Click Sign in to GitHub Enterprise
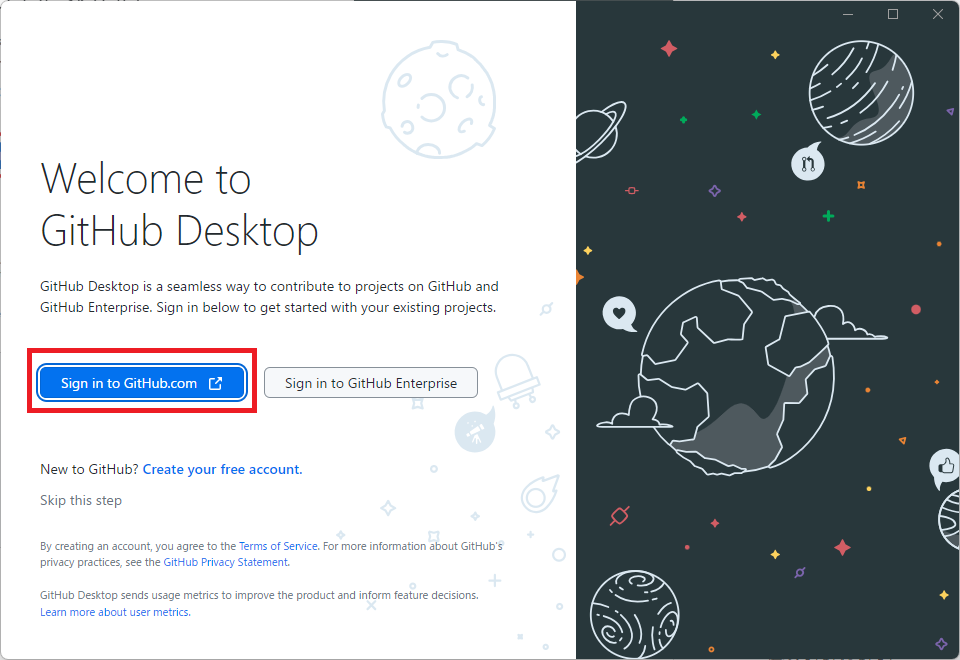This screenshot has height=660, width=960. point(370,383)
